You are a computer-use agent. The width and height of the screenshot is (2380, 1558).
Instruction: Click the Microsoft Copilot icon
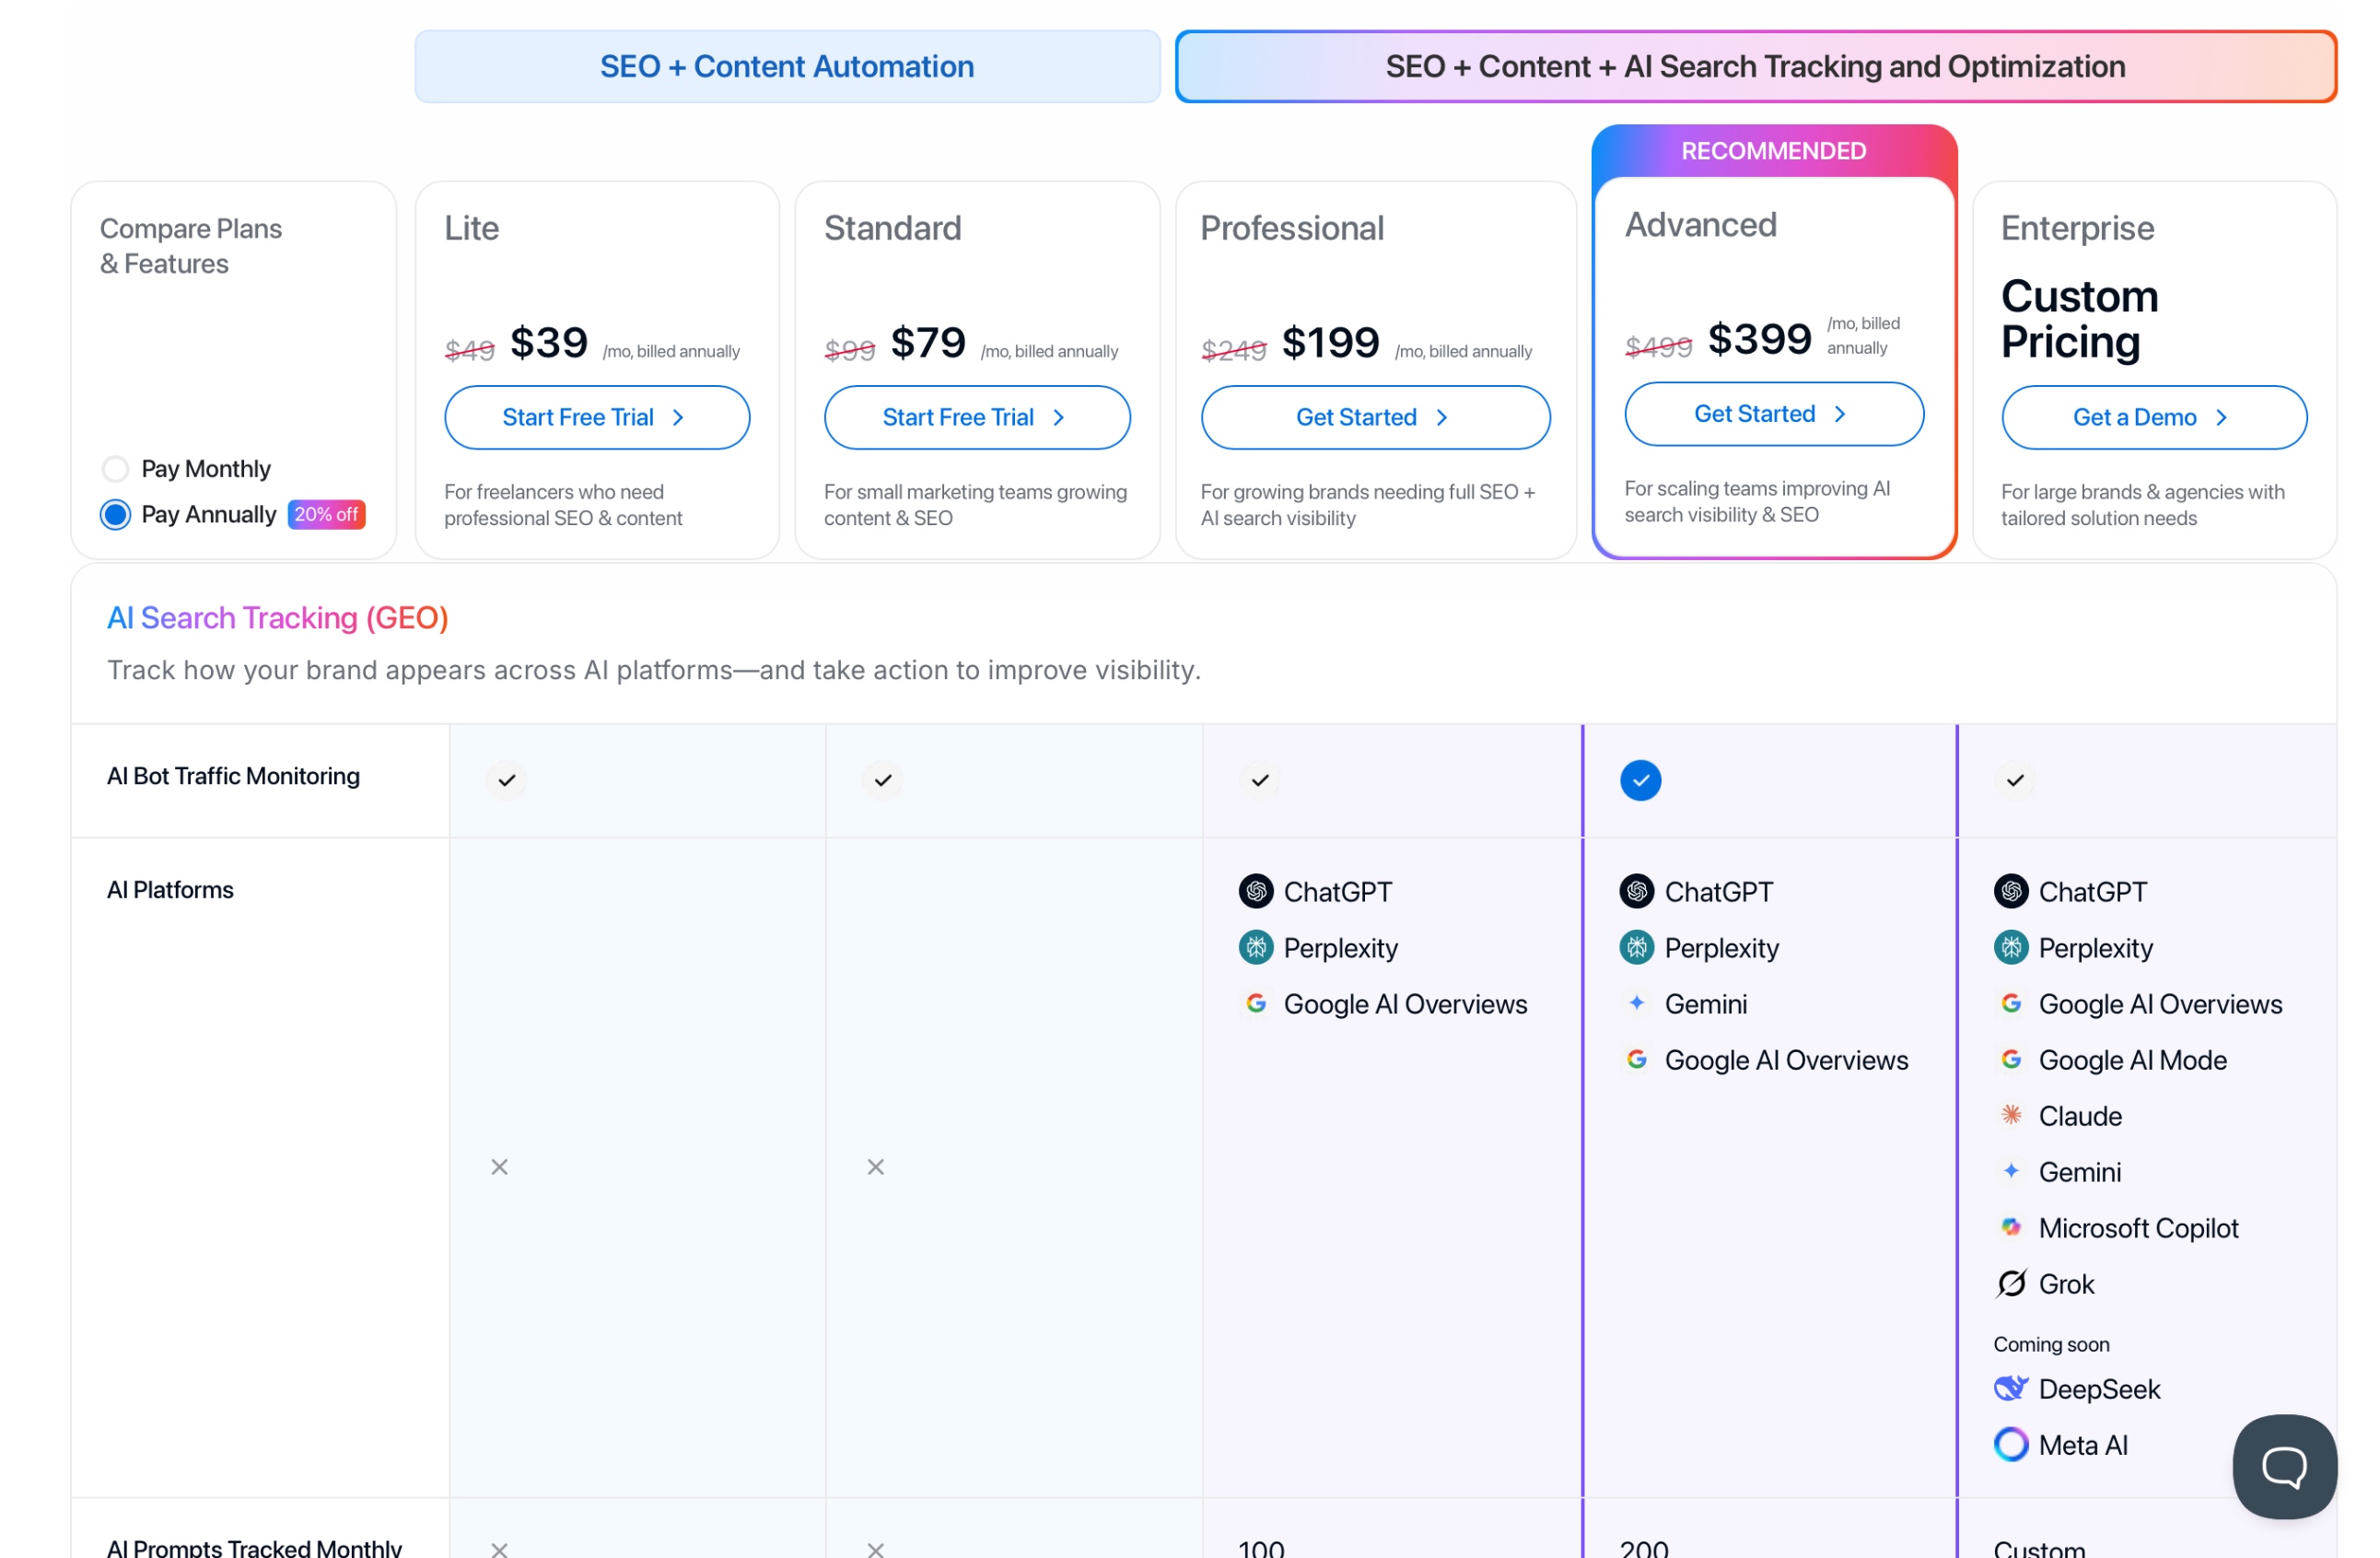tap(2012, 1228)
